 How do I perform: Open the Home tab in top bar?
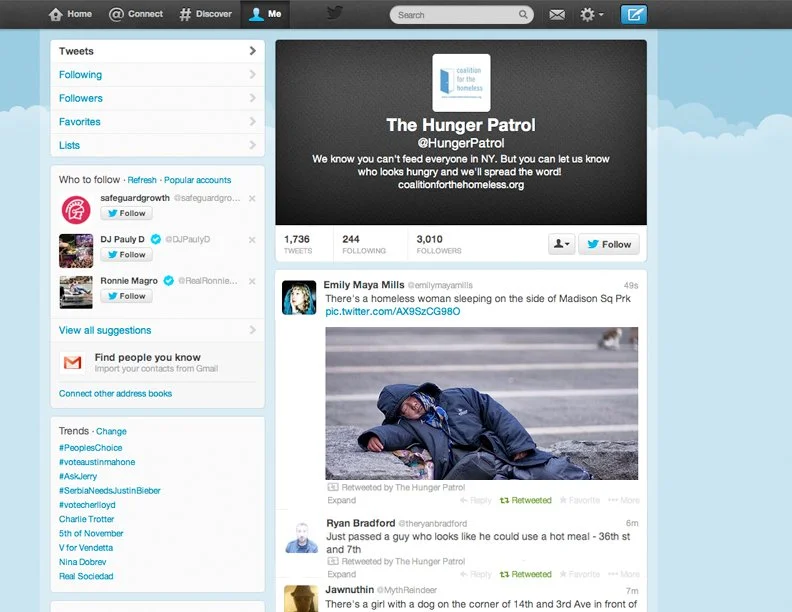point(70,14)
